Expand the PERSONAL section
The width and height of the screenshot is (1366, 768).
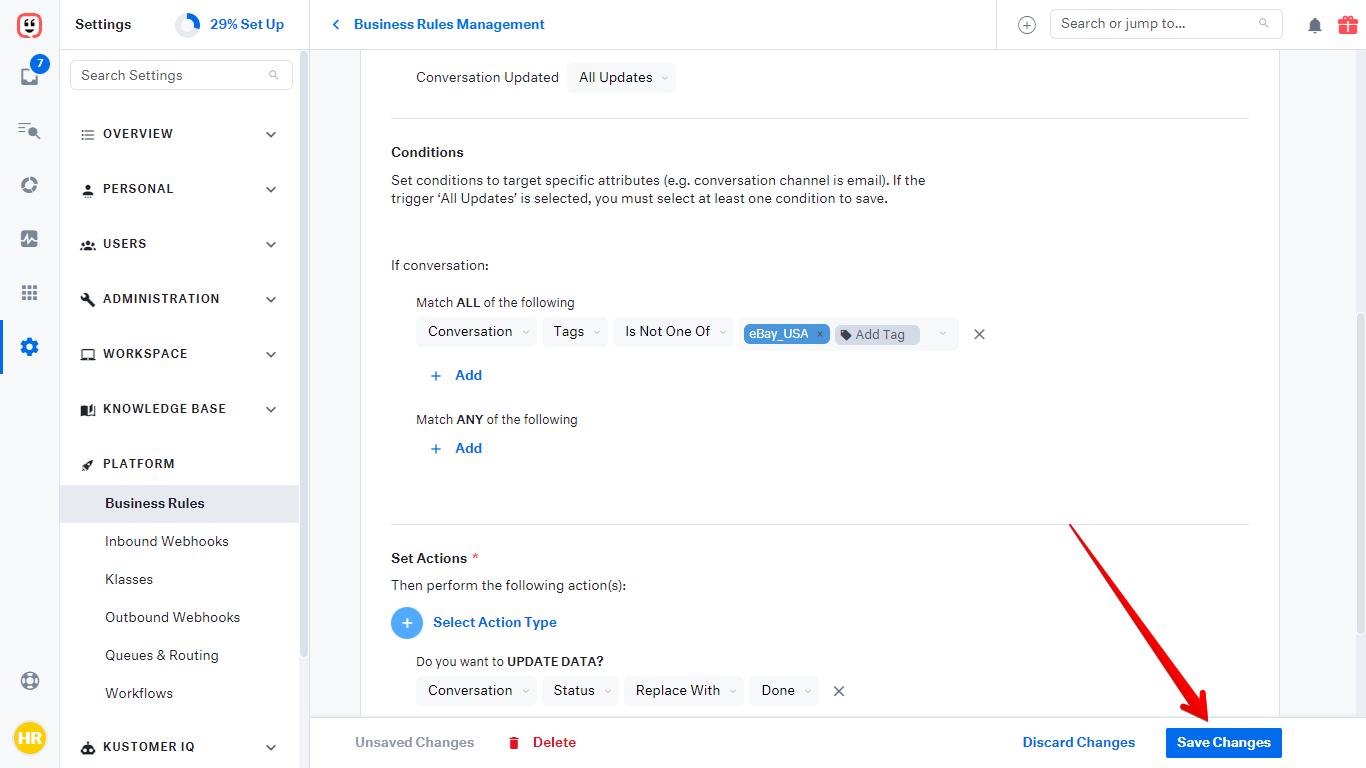click(179, 189)
